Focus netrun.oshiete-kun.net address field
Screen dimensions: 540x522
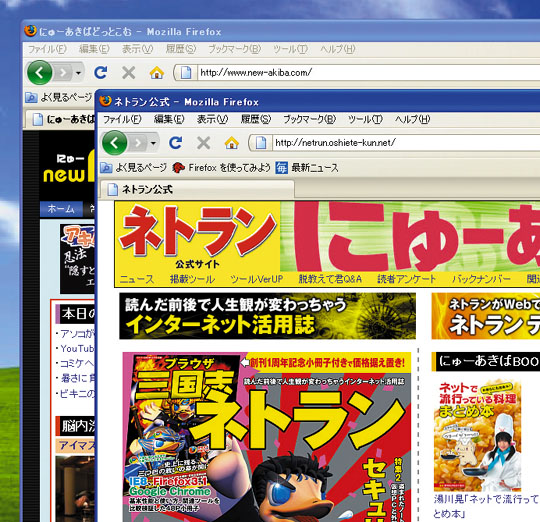[x=406, y=143]
